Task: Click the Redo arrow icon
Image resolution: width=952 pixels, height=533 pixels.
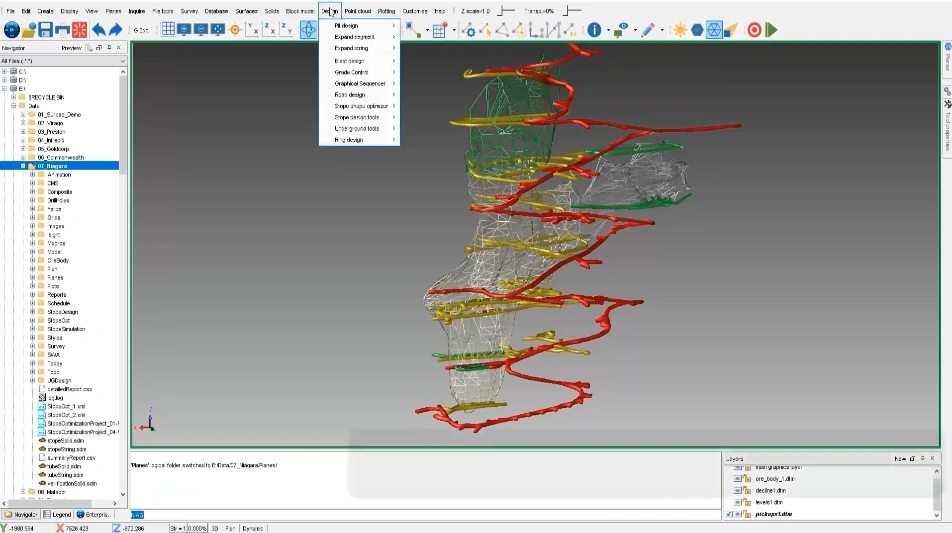Action: [x=116, y=30]
